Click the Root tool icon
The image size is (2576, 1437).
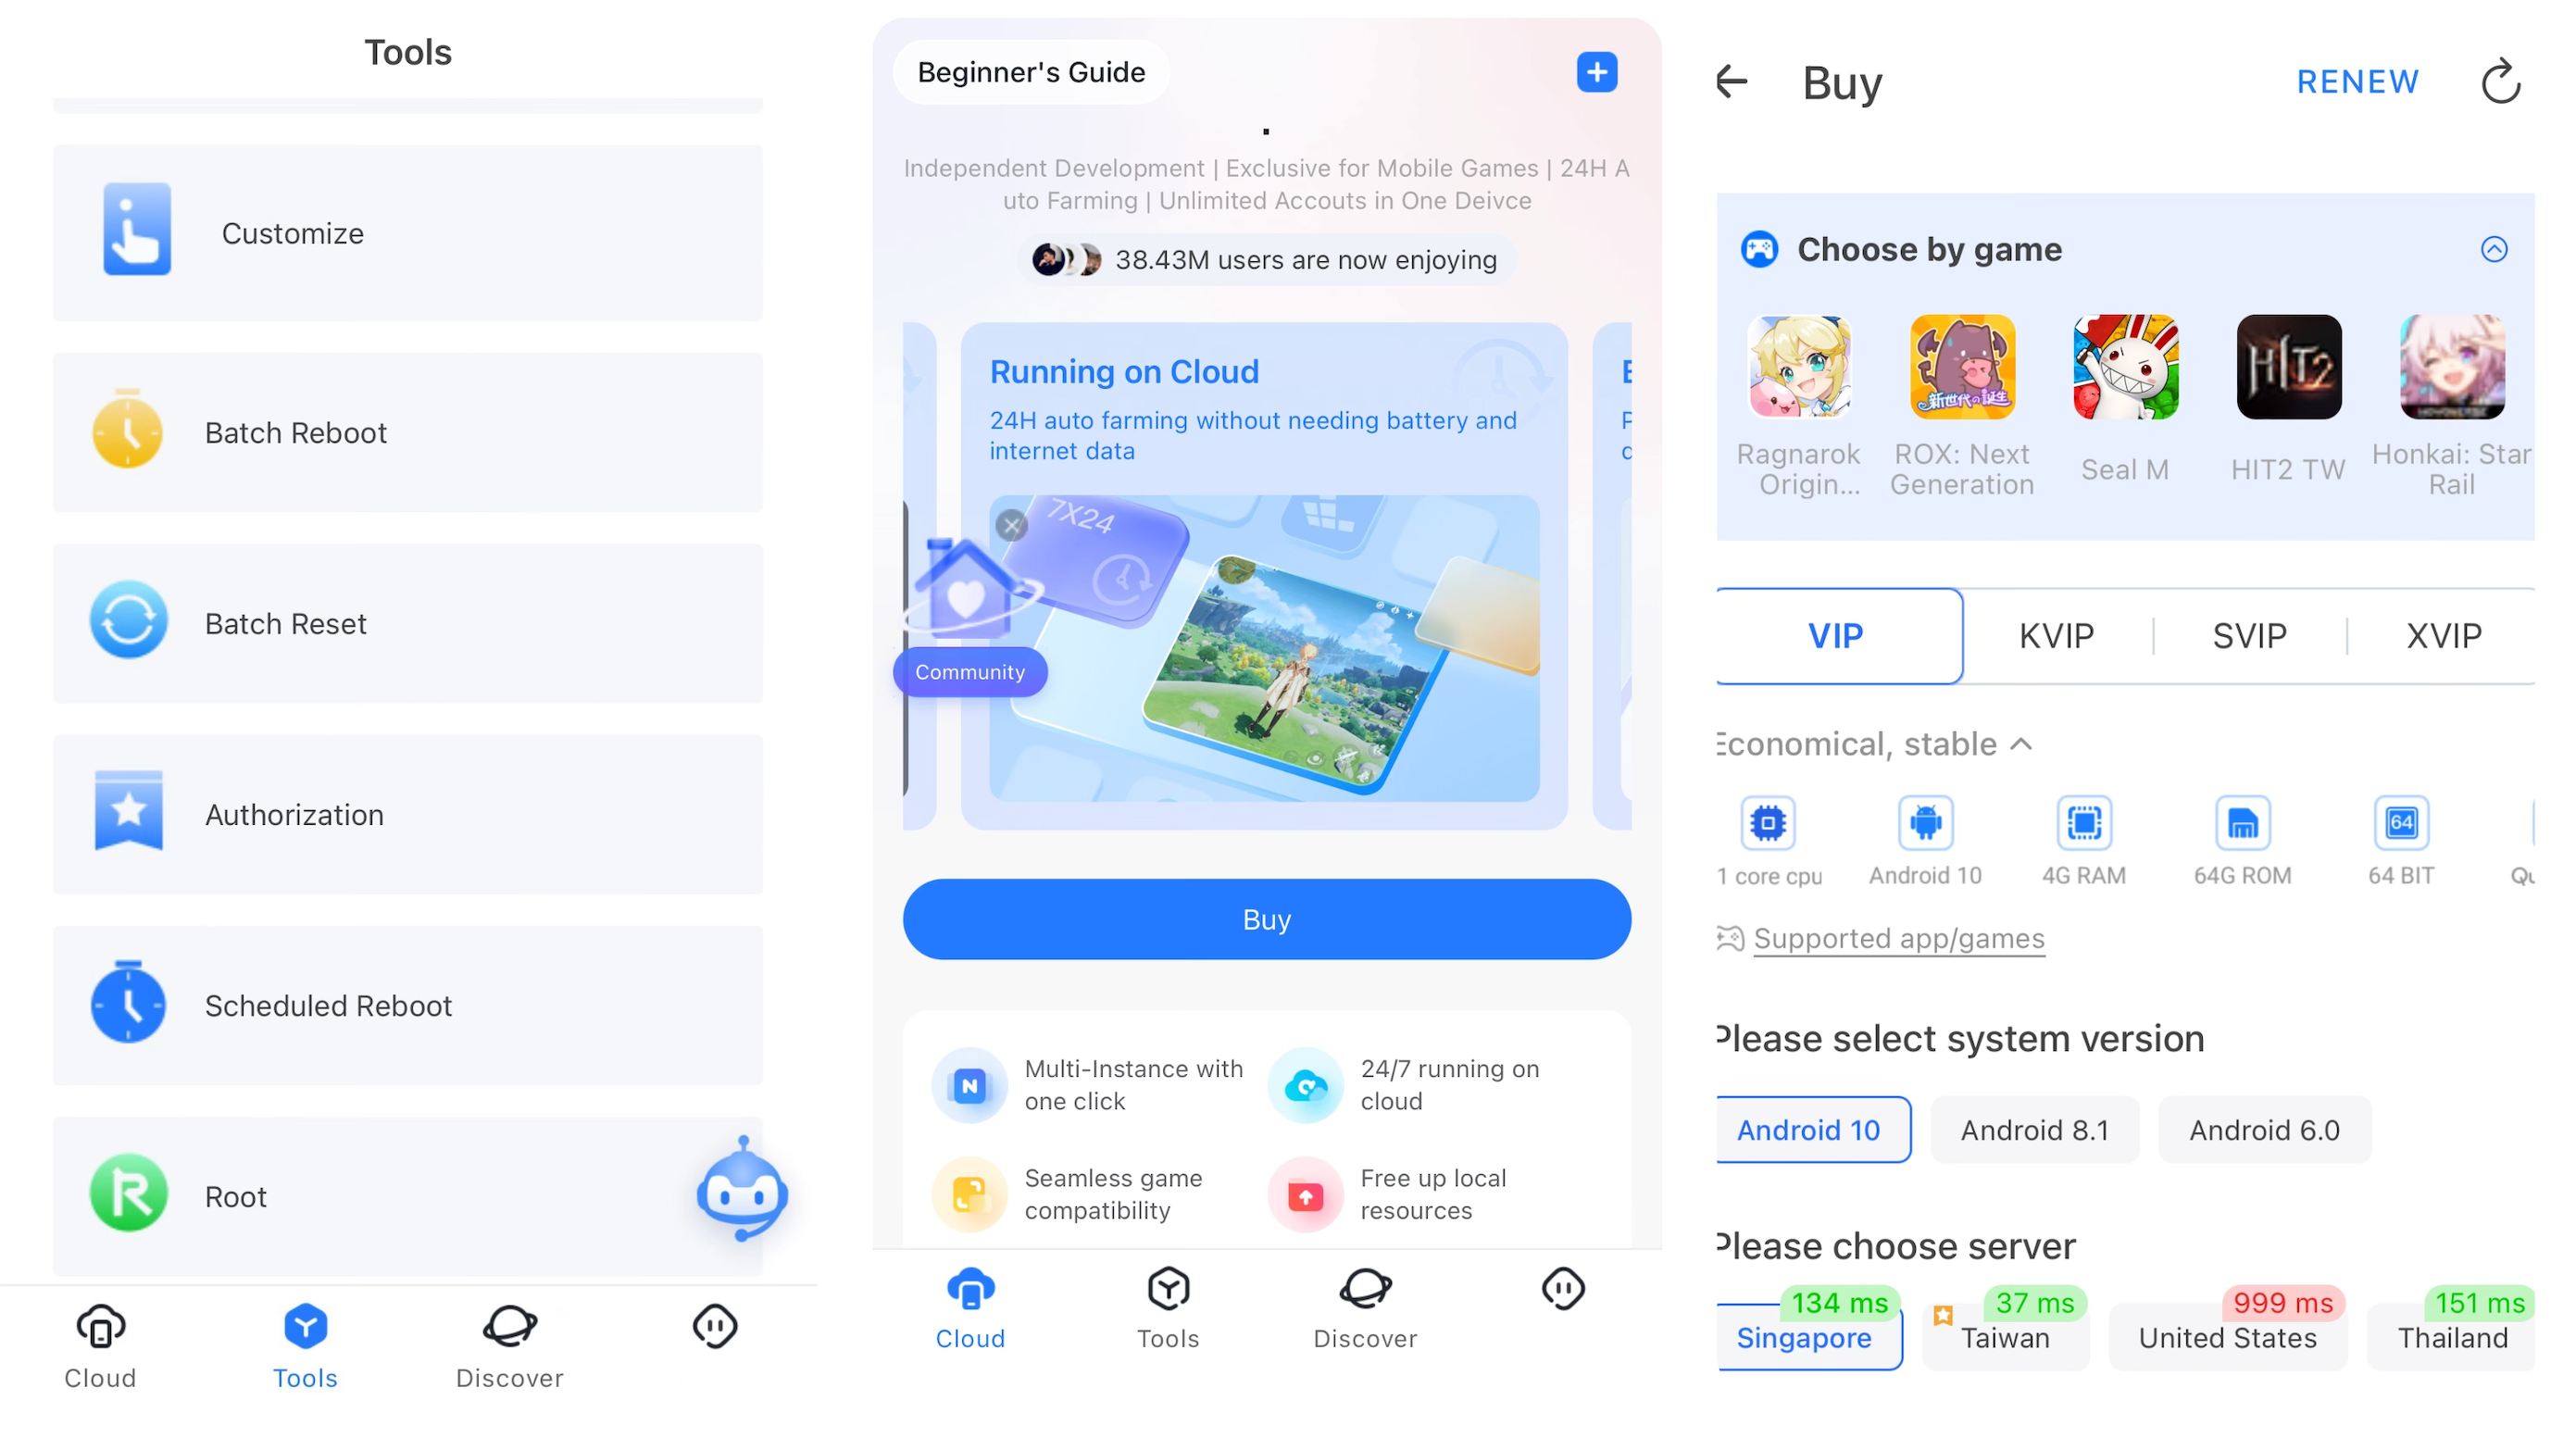point(128,1196)
